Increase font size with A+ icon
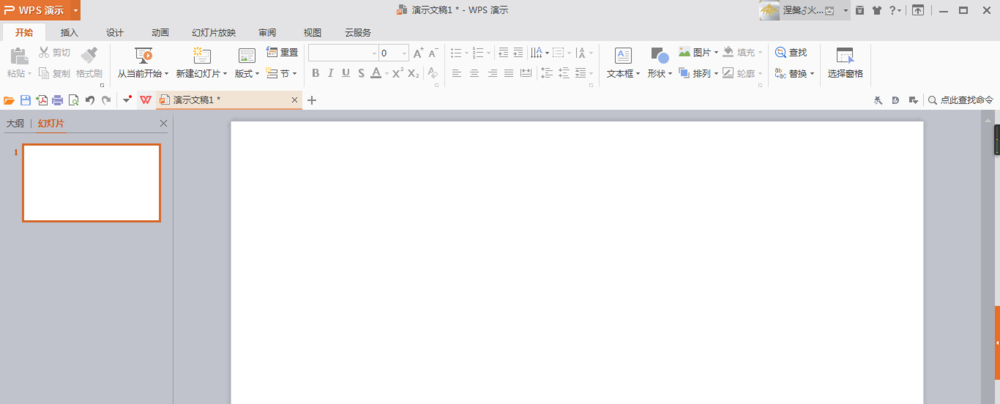1000x404 pixels. (418, 53)
